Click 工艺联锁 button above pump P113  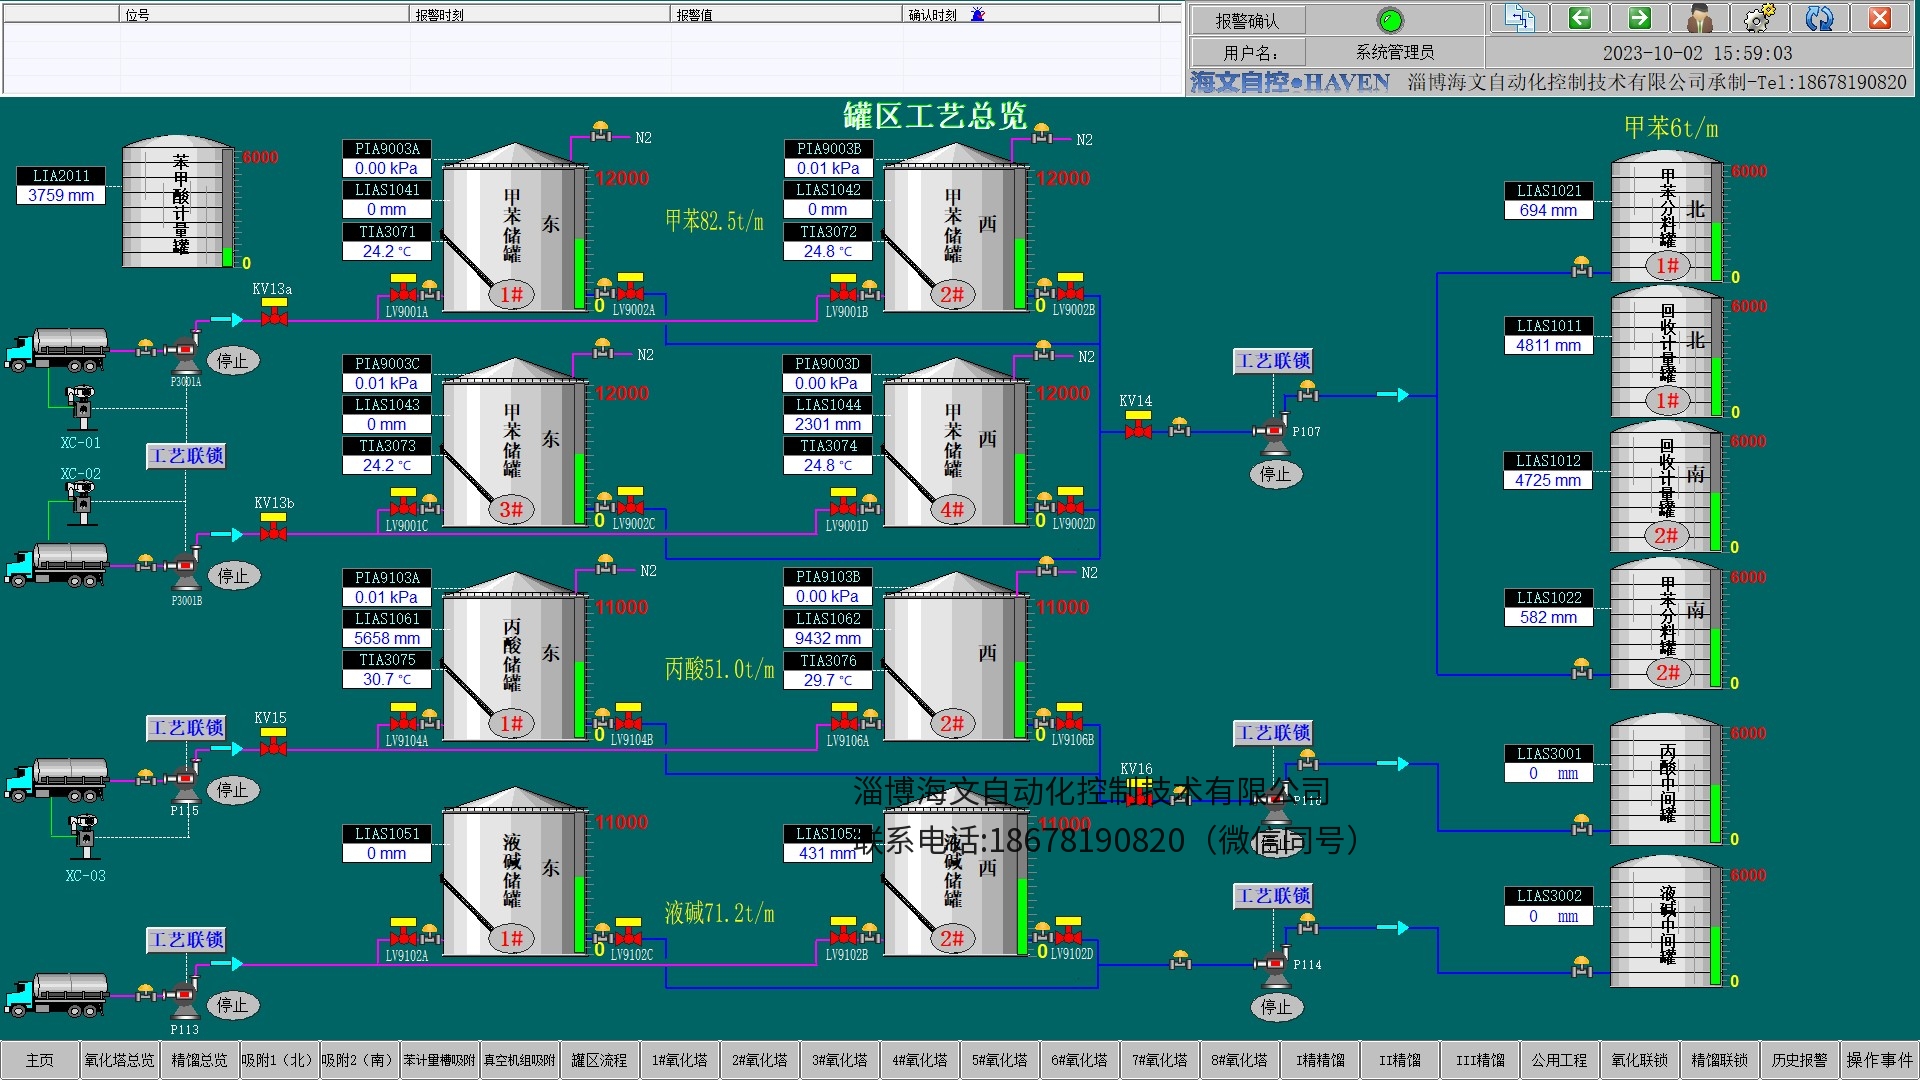[187, 940]
